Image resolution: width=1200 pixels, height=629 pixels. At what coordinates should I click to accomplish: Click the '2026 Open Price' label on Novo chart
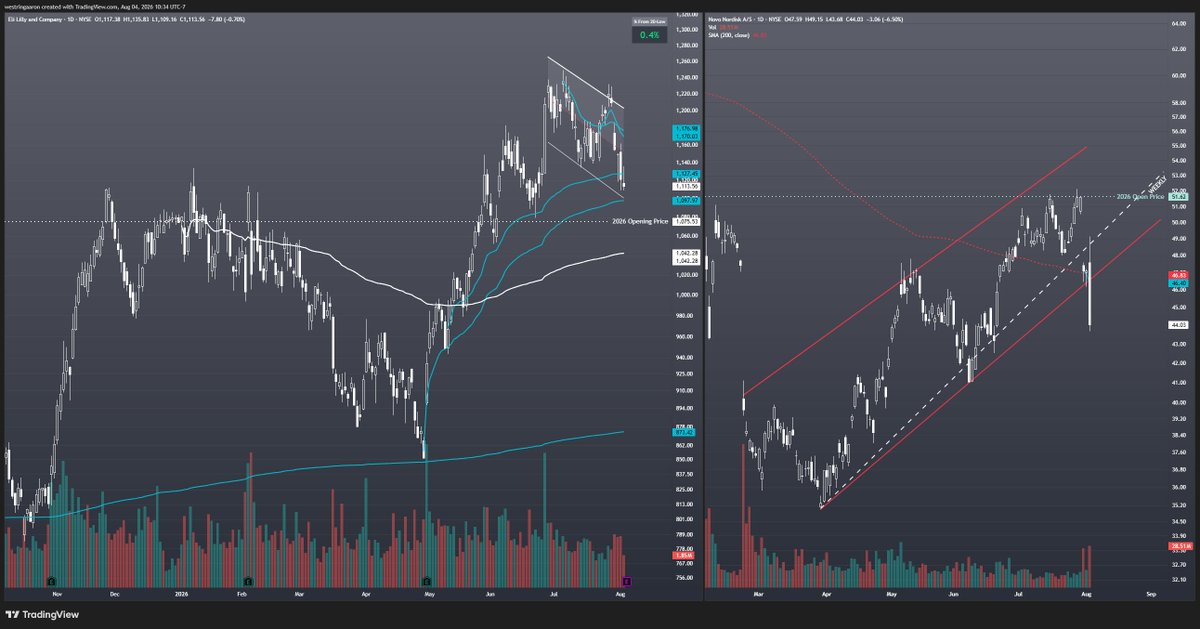pyautogui.click(x=1141, y=197)
